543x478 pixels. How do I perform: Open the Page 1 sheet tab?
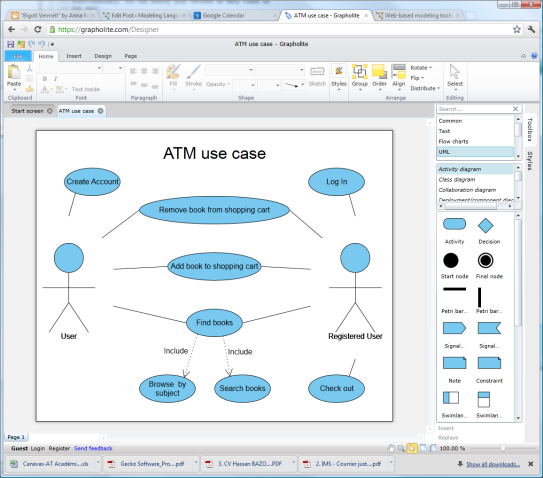(16, 437)
